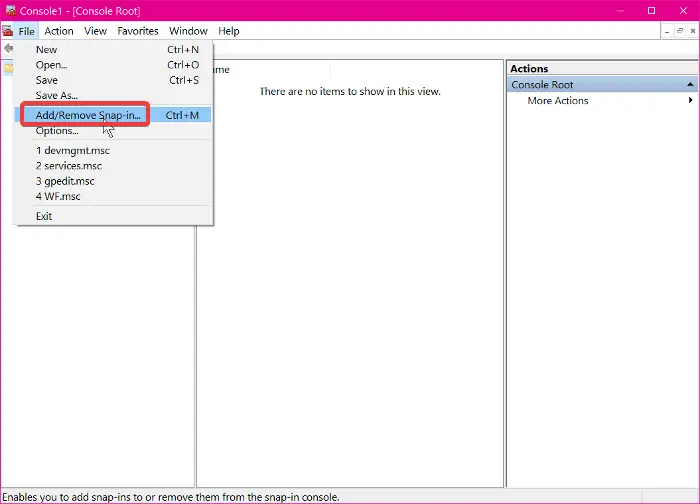700x504 pixels.
Task: Open the View menu
Action: click(95, 31)
